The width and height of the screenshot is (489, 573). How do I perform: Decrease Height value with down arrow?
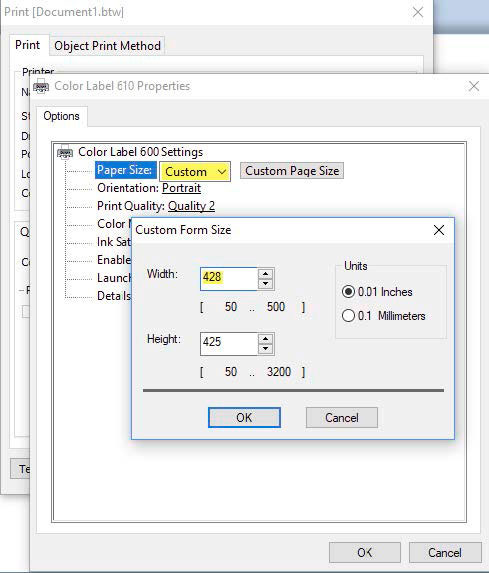[265, 349]
